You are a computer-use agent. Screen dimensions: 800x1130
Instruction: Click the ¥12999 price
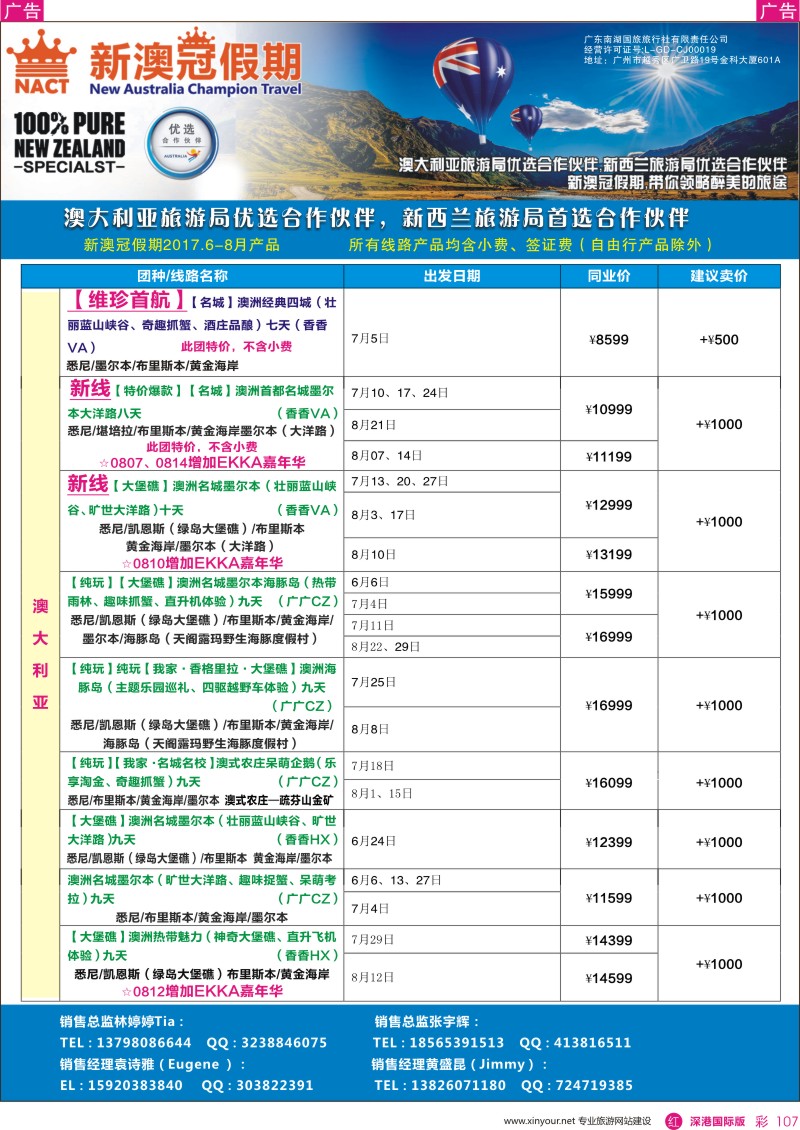(x=609, y=505)
